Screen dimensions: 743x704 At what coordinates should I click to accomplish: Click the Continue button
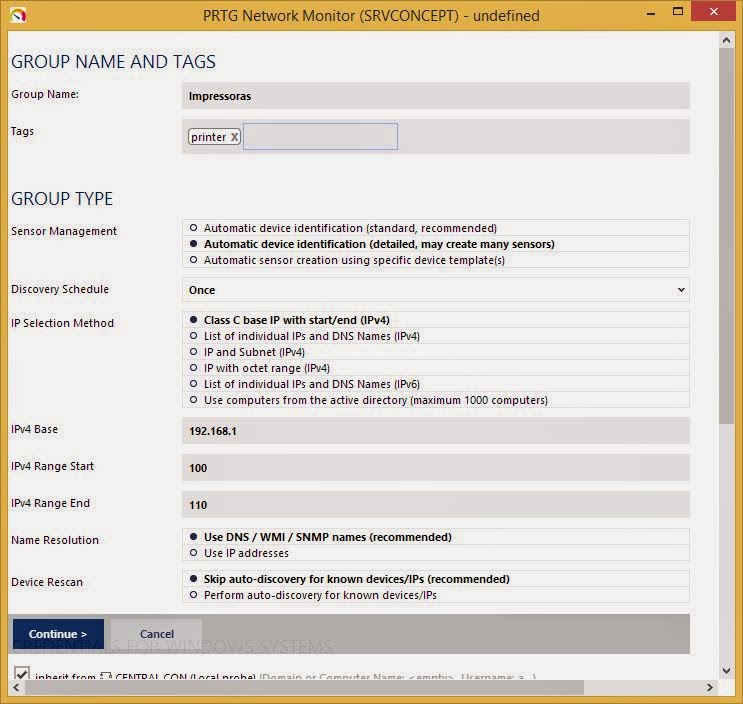(58, 634)
